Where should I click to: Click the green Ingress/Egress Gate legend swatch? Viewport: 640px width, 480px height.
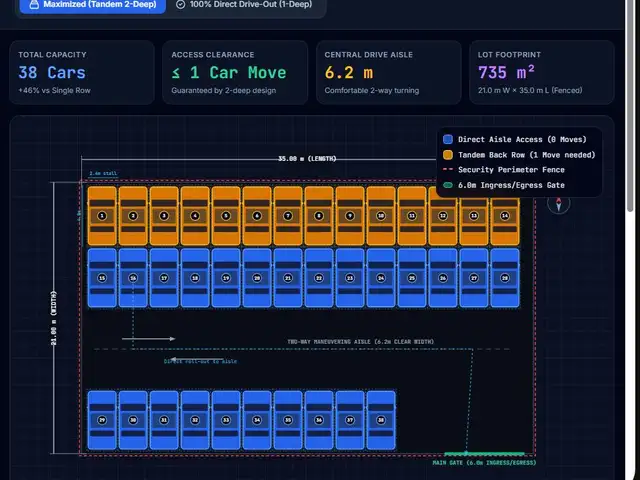[x=448, y=185]
